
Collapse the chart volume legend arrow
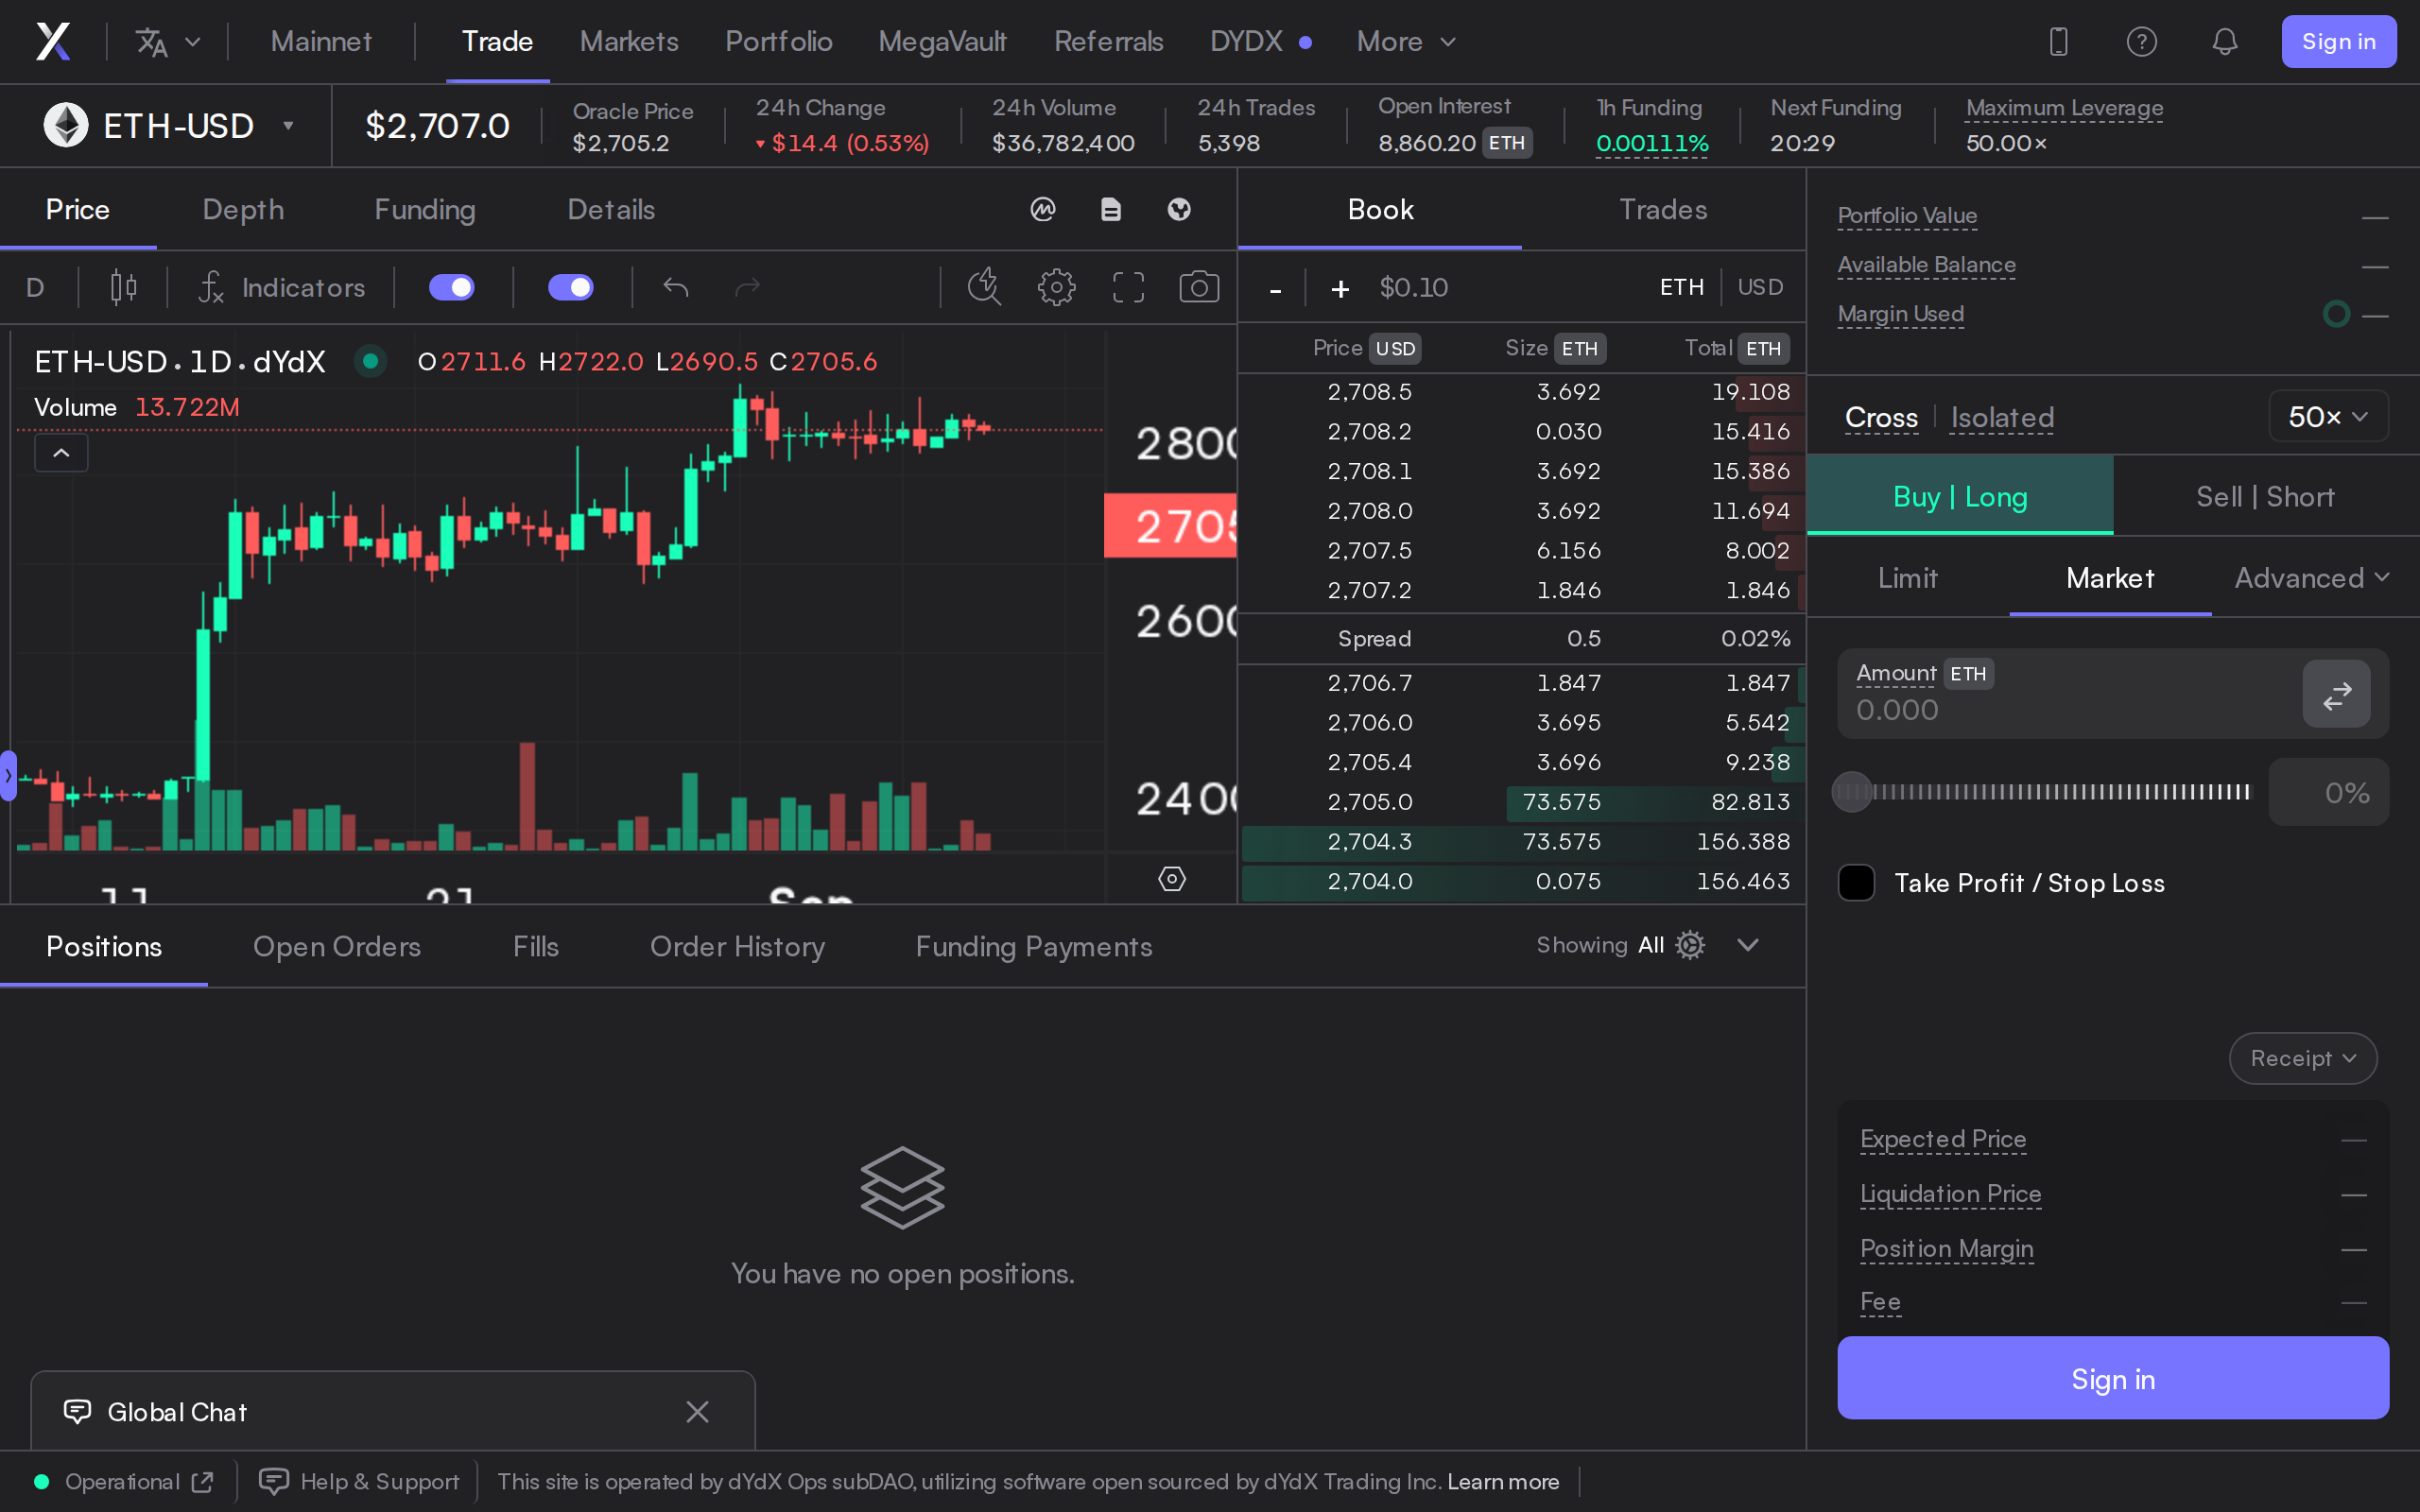pyautogui.click(x=61, y=453)
